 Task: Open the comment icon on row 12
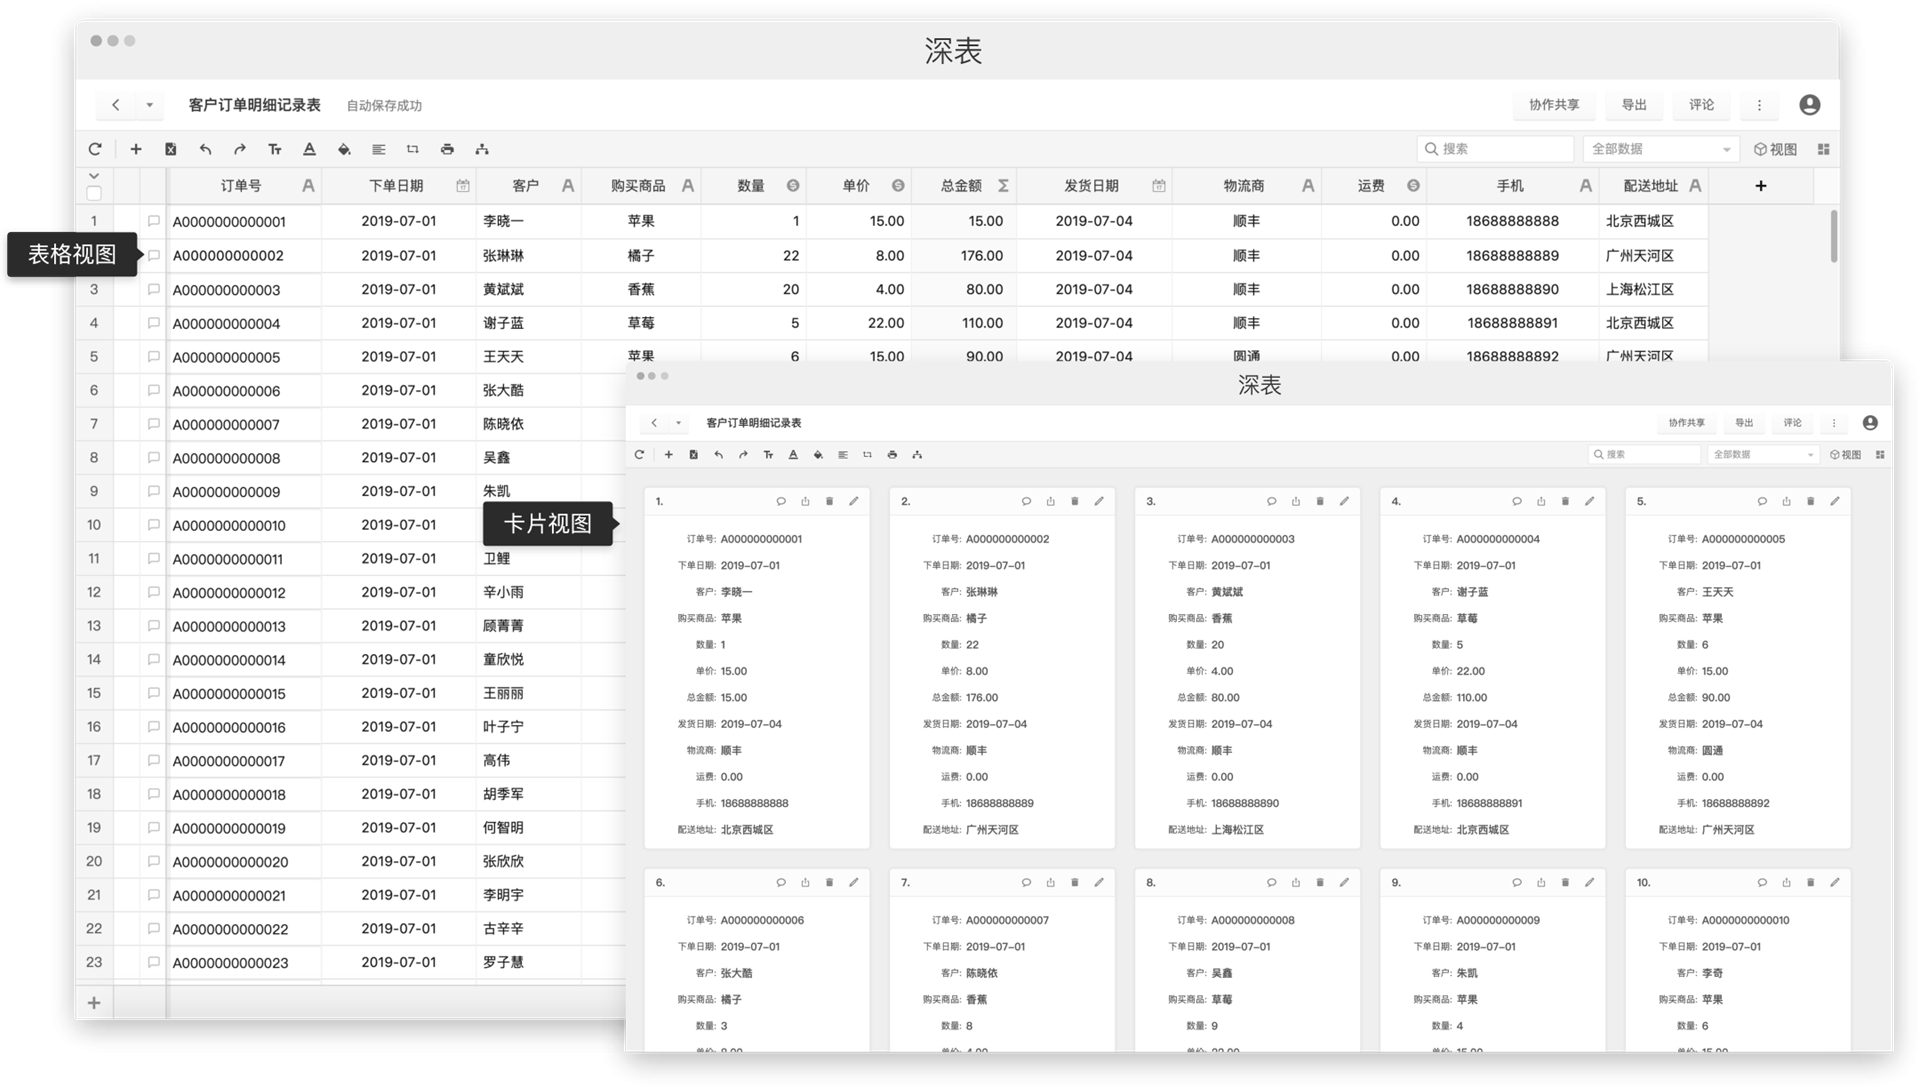coord(153,592)
